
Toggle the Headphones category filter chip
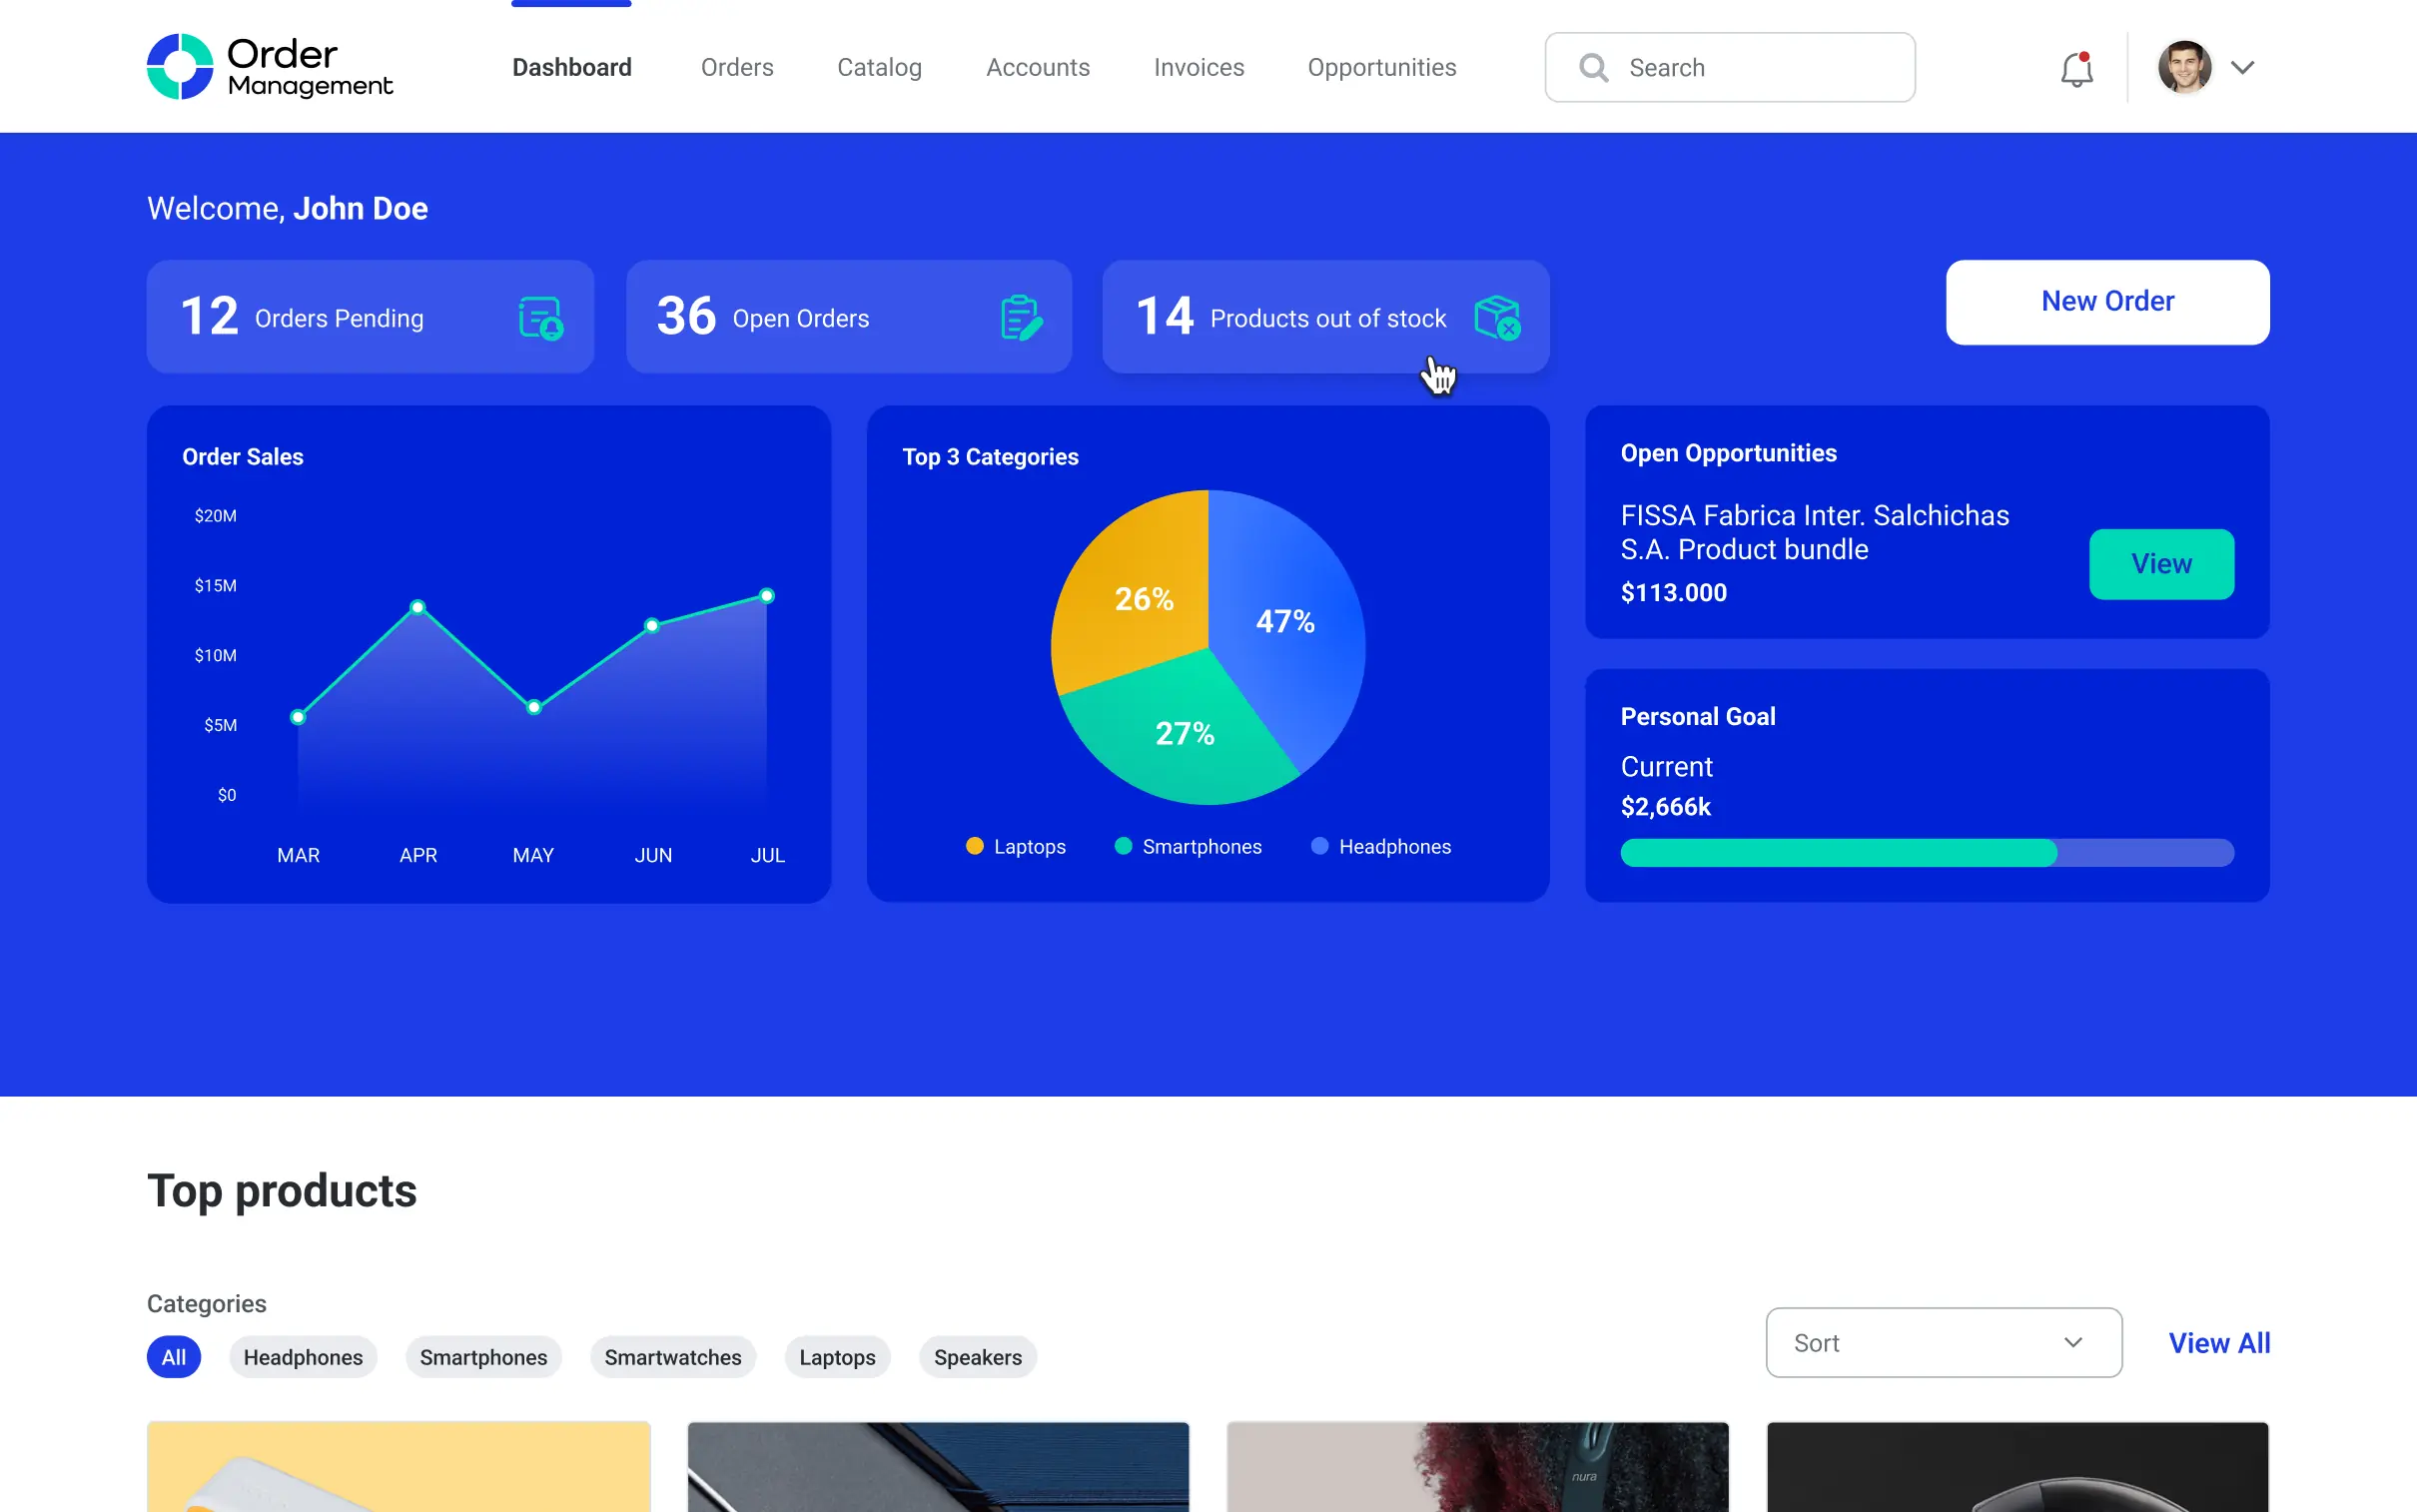pyautogui.click(x=302, y=1357)
